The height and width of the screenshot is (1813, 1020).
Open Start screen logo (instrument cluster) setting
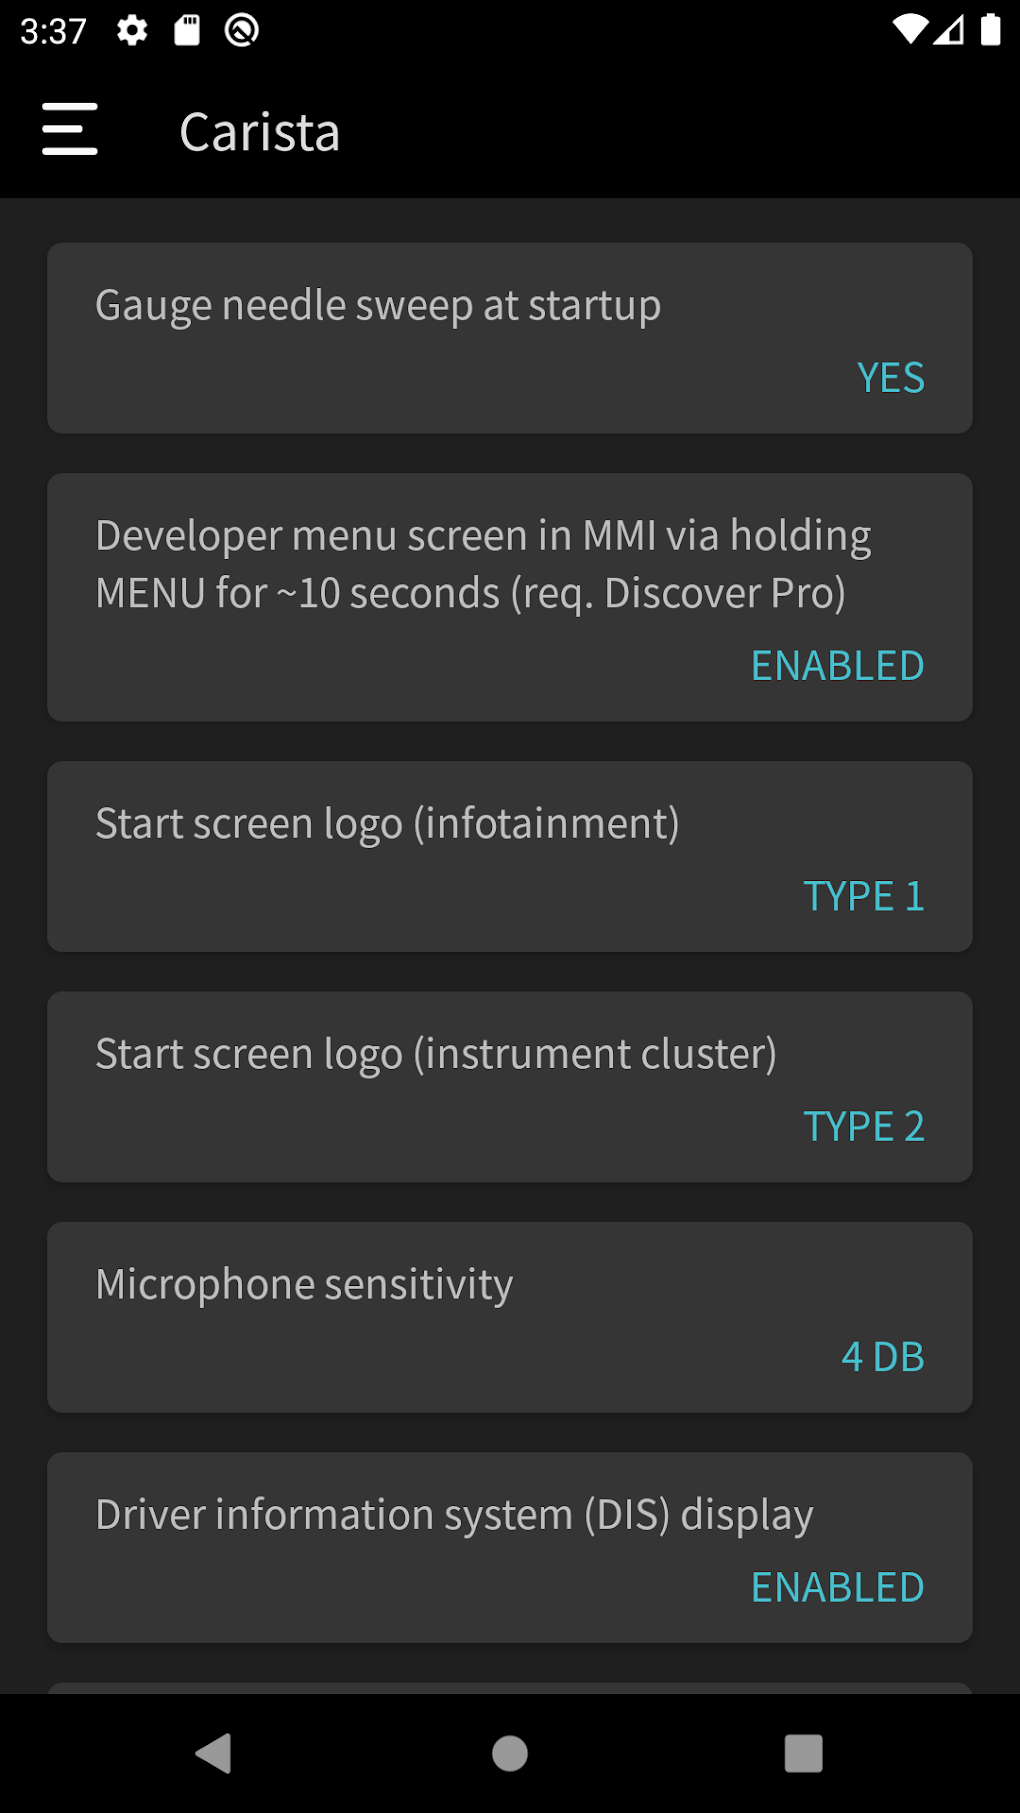click(436, 1055)
